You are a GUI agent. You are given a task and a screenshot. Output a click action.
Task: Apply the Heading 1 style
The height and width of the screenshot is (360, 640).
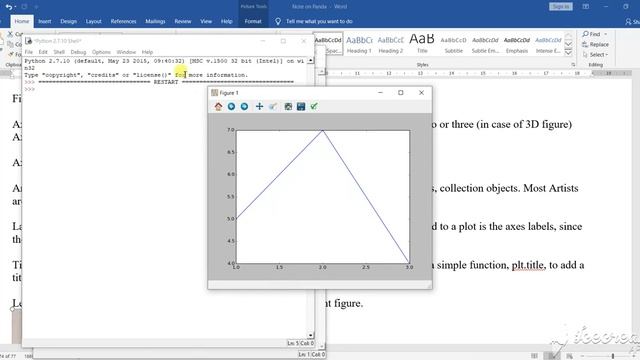[x=359, y=44]
